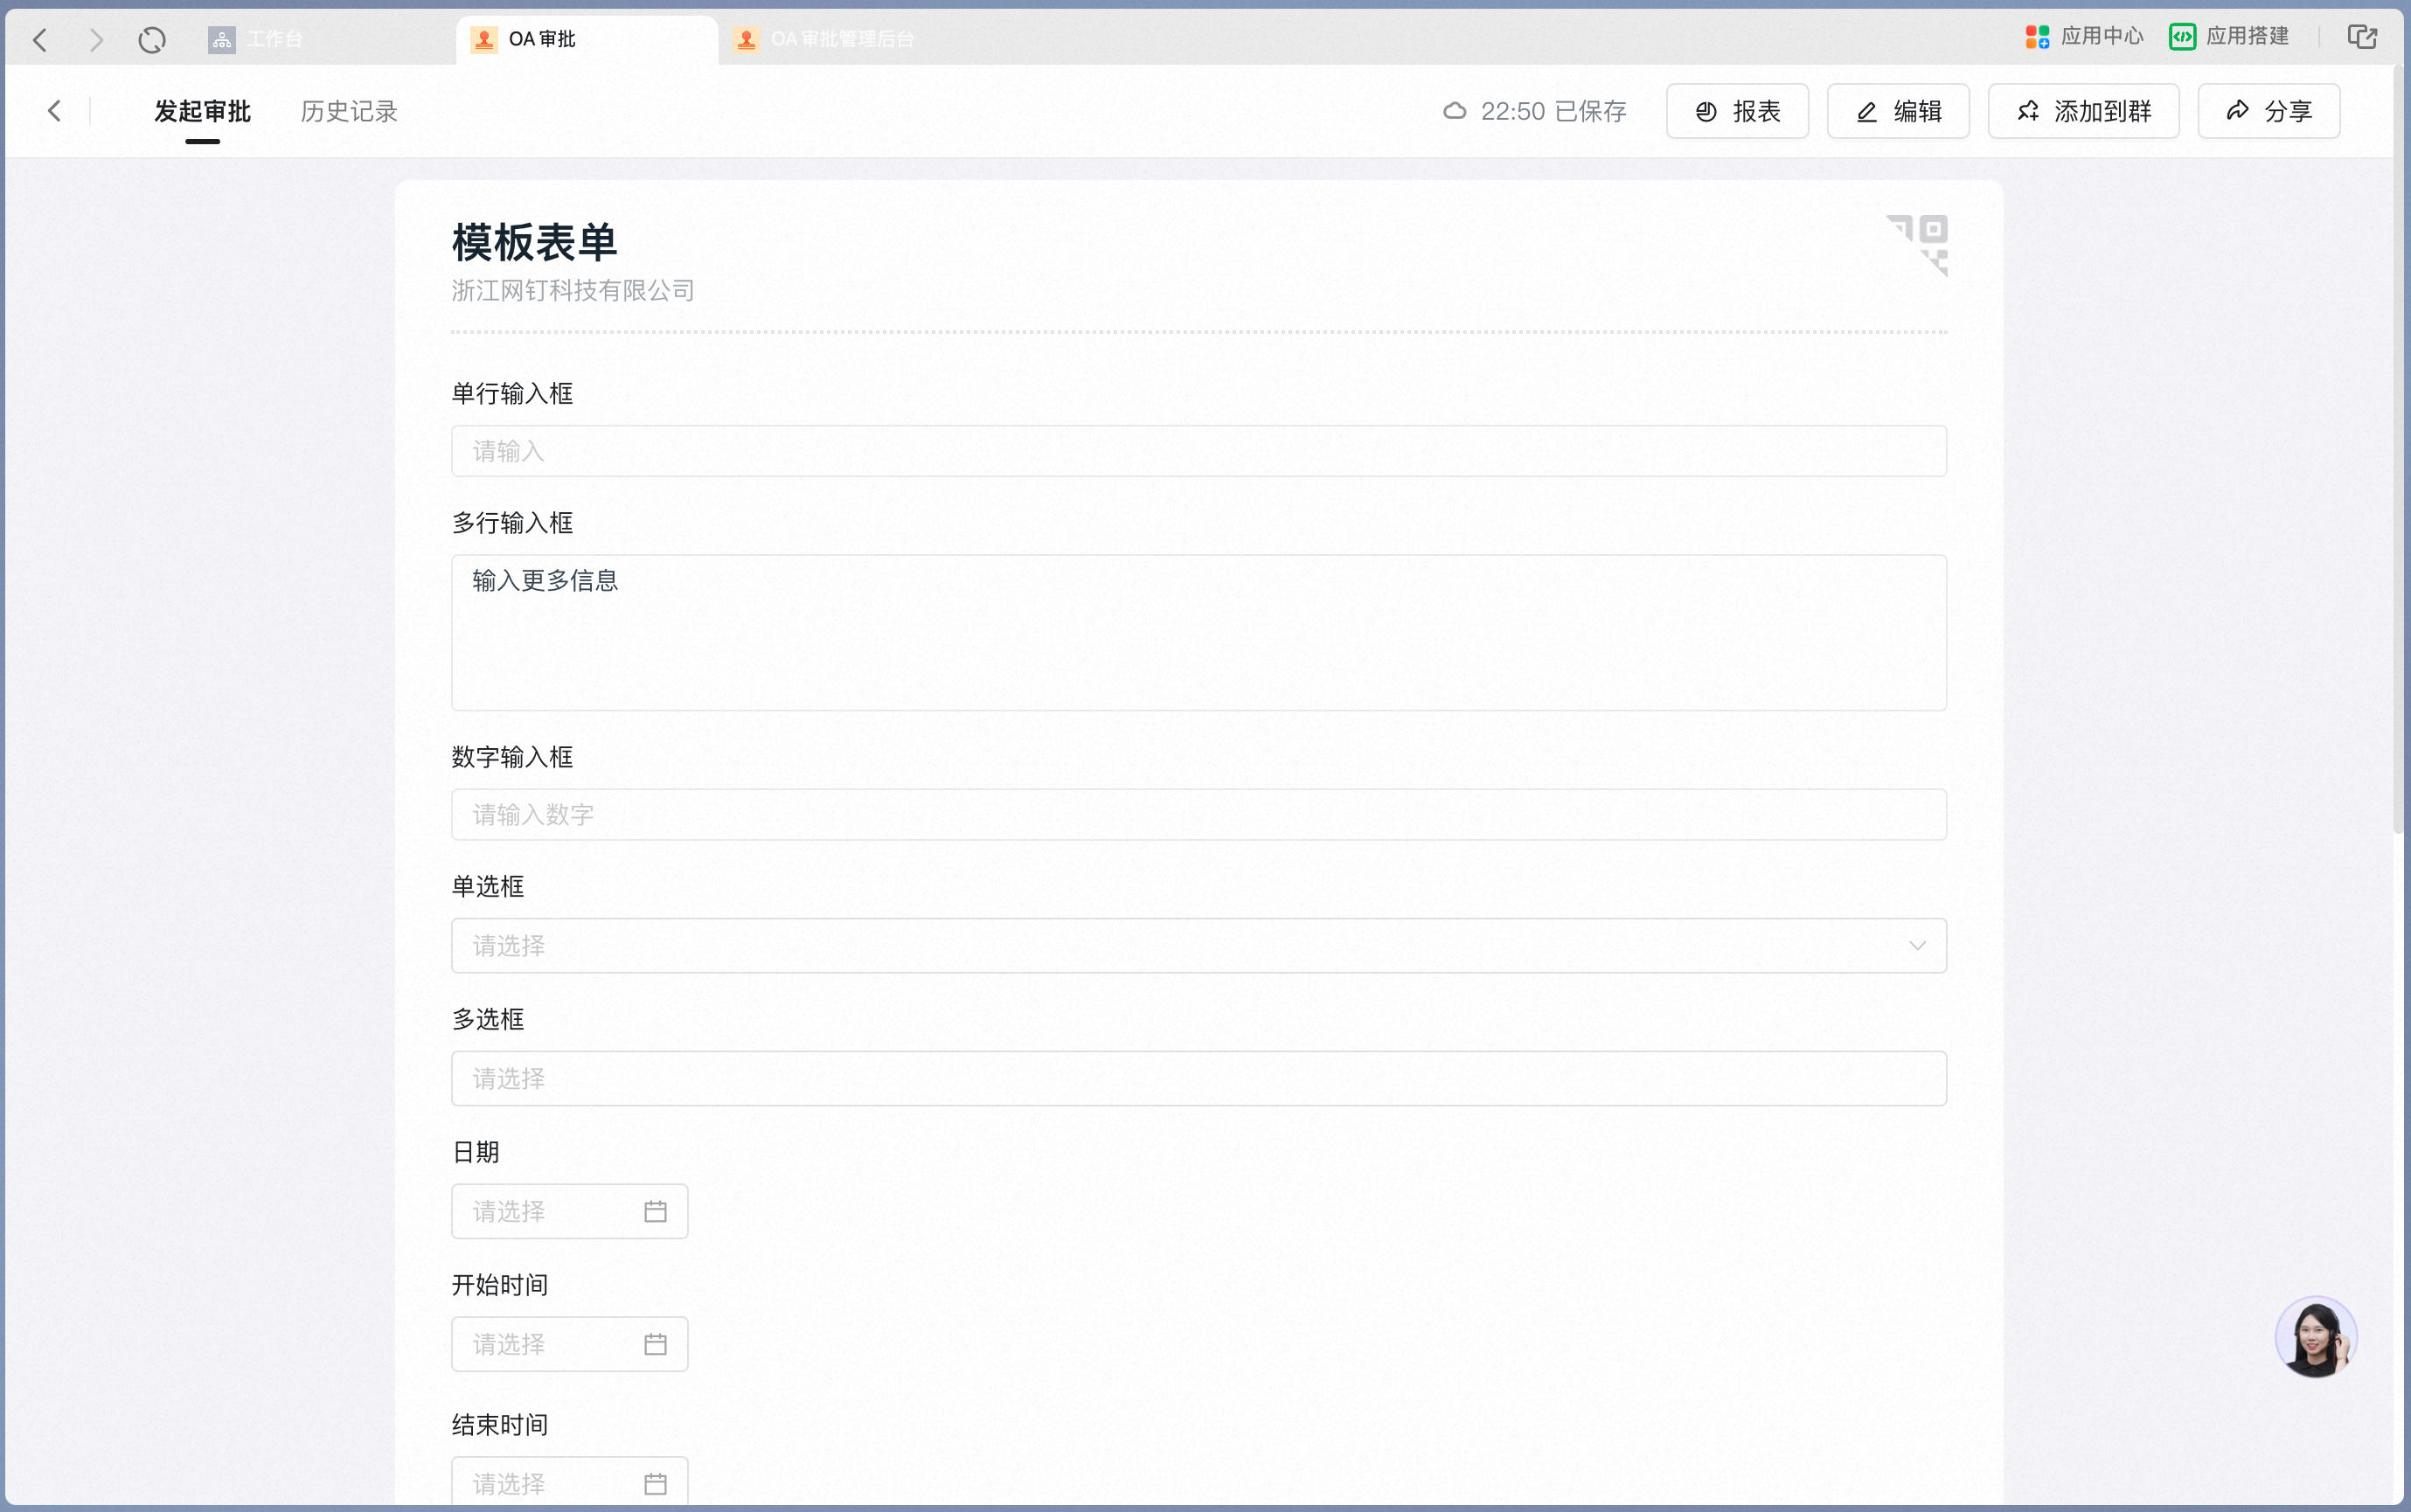Open the customer service avatar assistant
The height and width of the screenshot is (1512, 2411).
coord(2316,1337)
